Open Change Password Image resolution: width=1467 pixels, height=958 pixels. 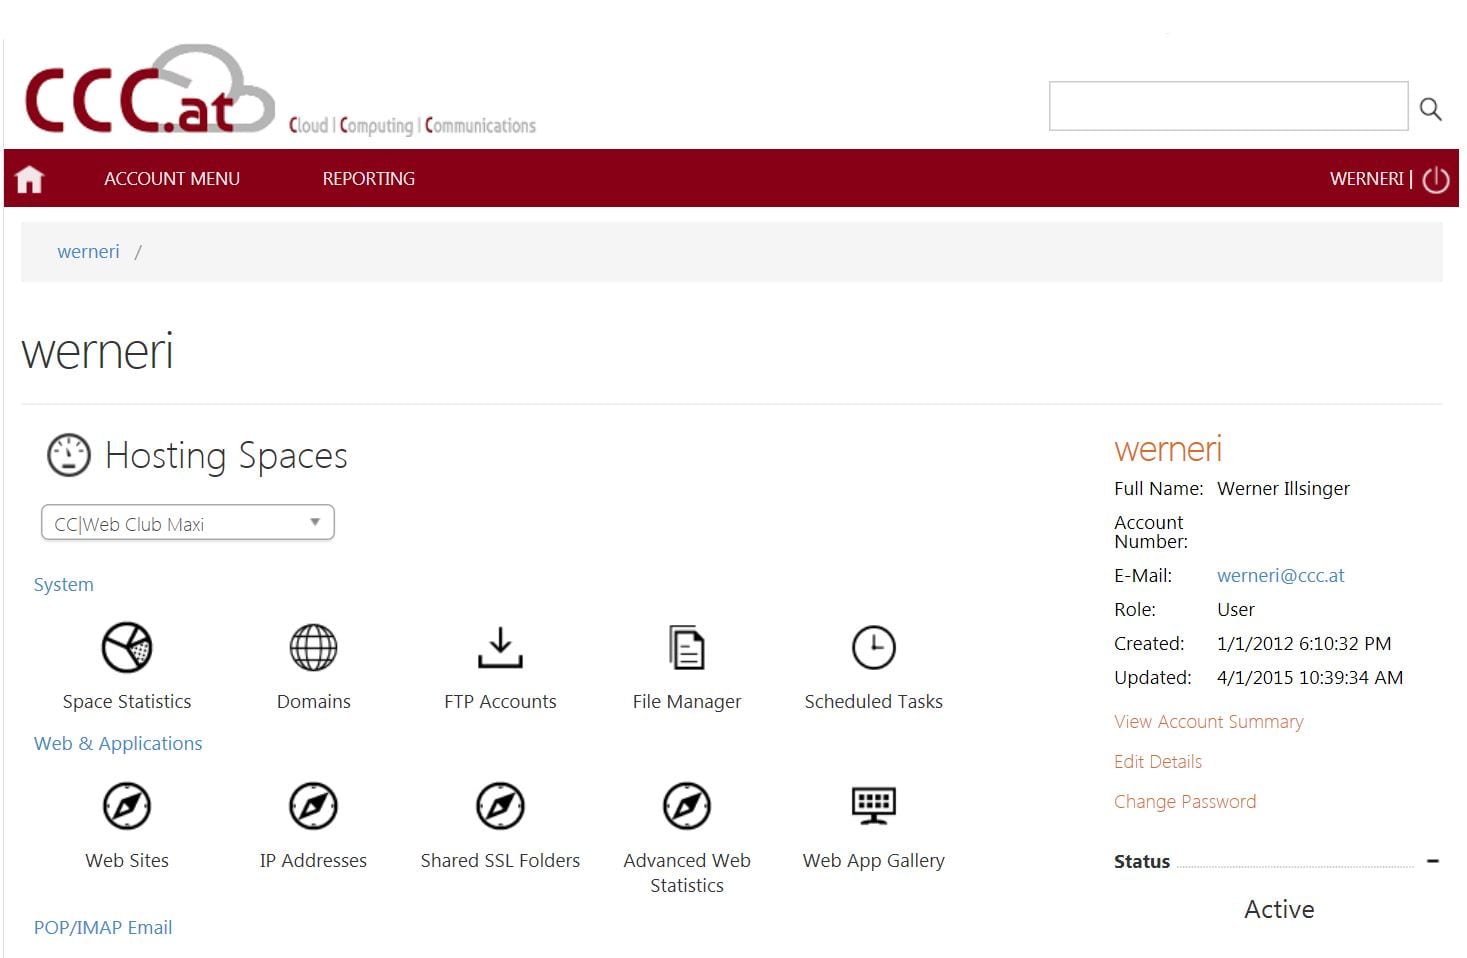click(x=1184, y=801)
